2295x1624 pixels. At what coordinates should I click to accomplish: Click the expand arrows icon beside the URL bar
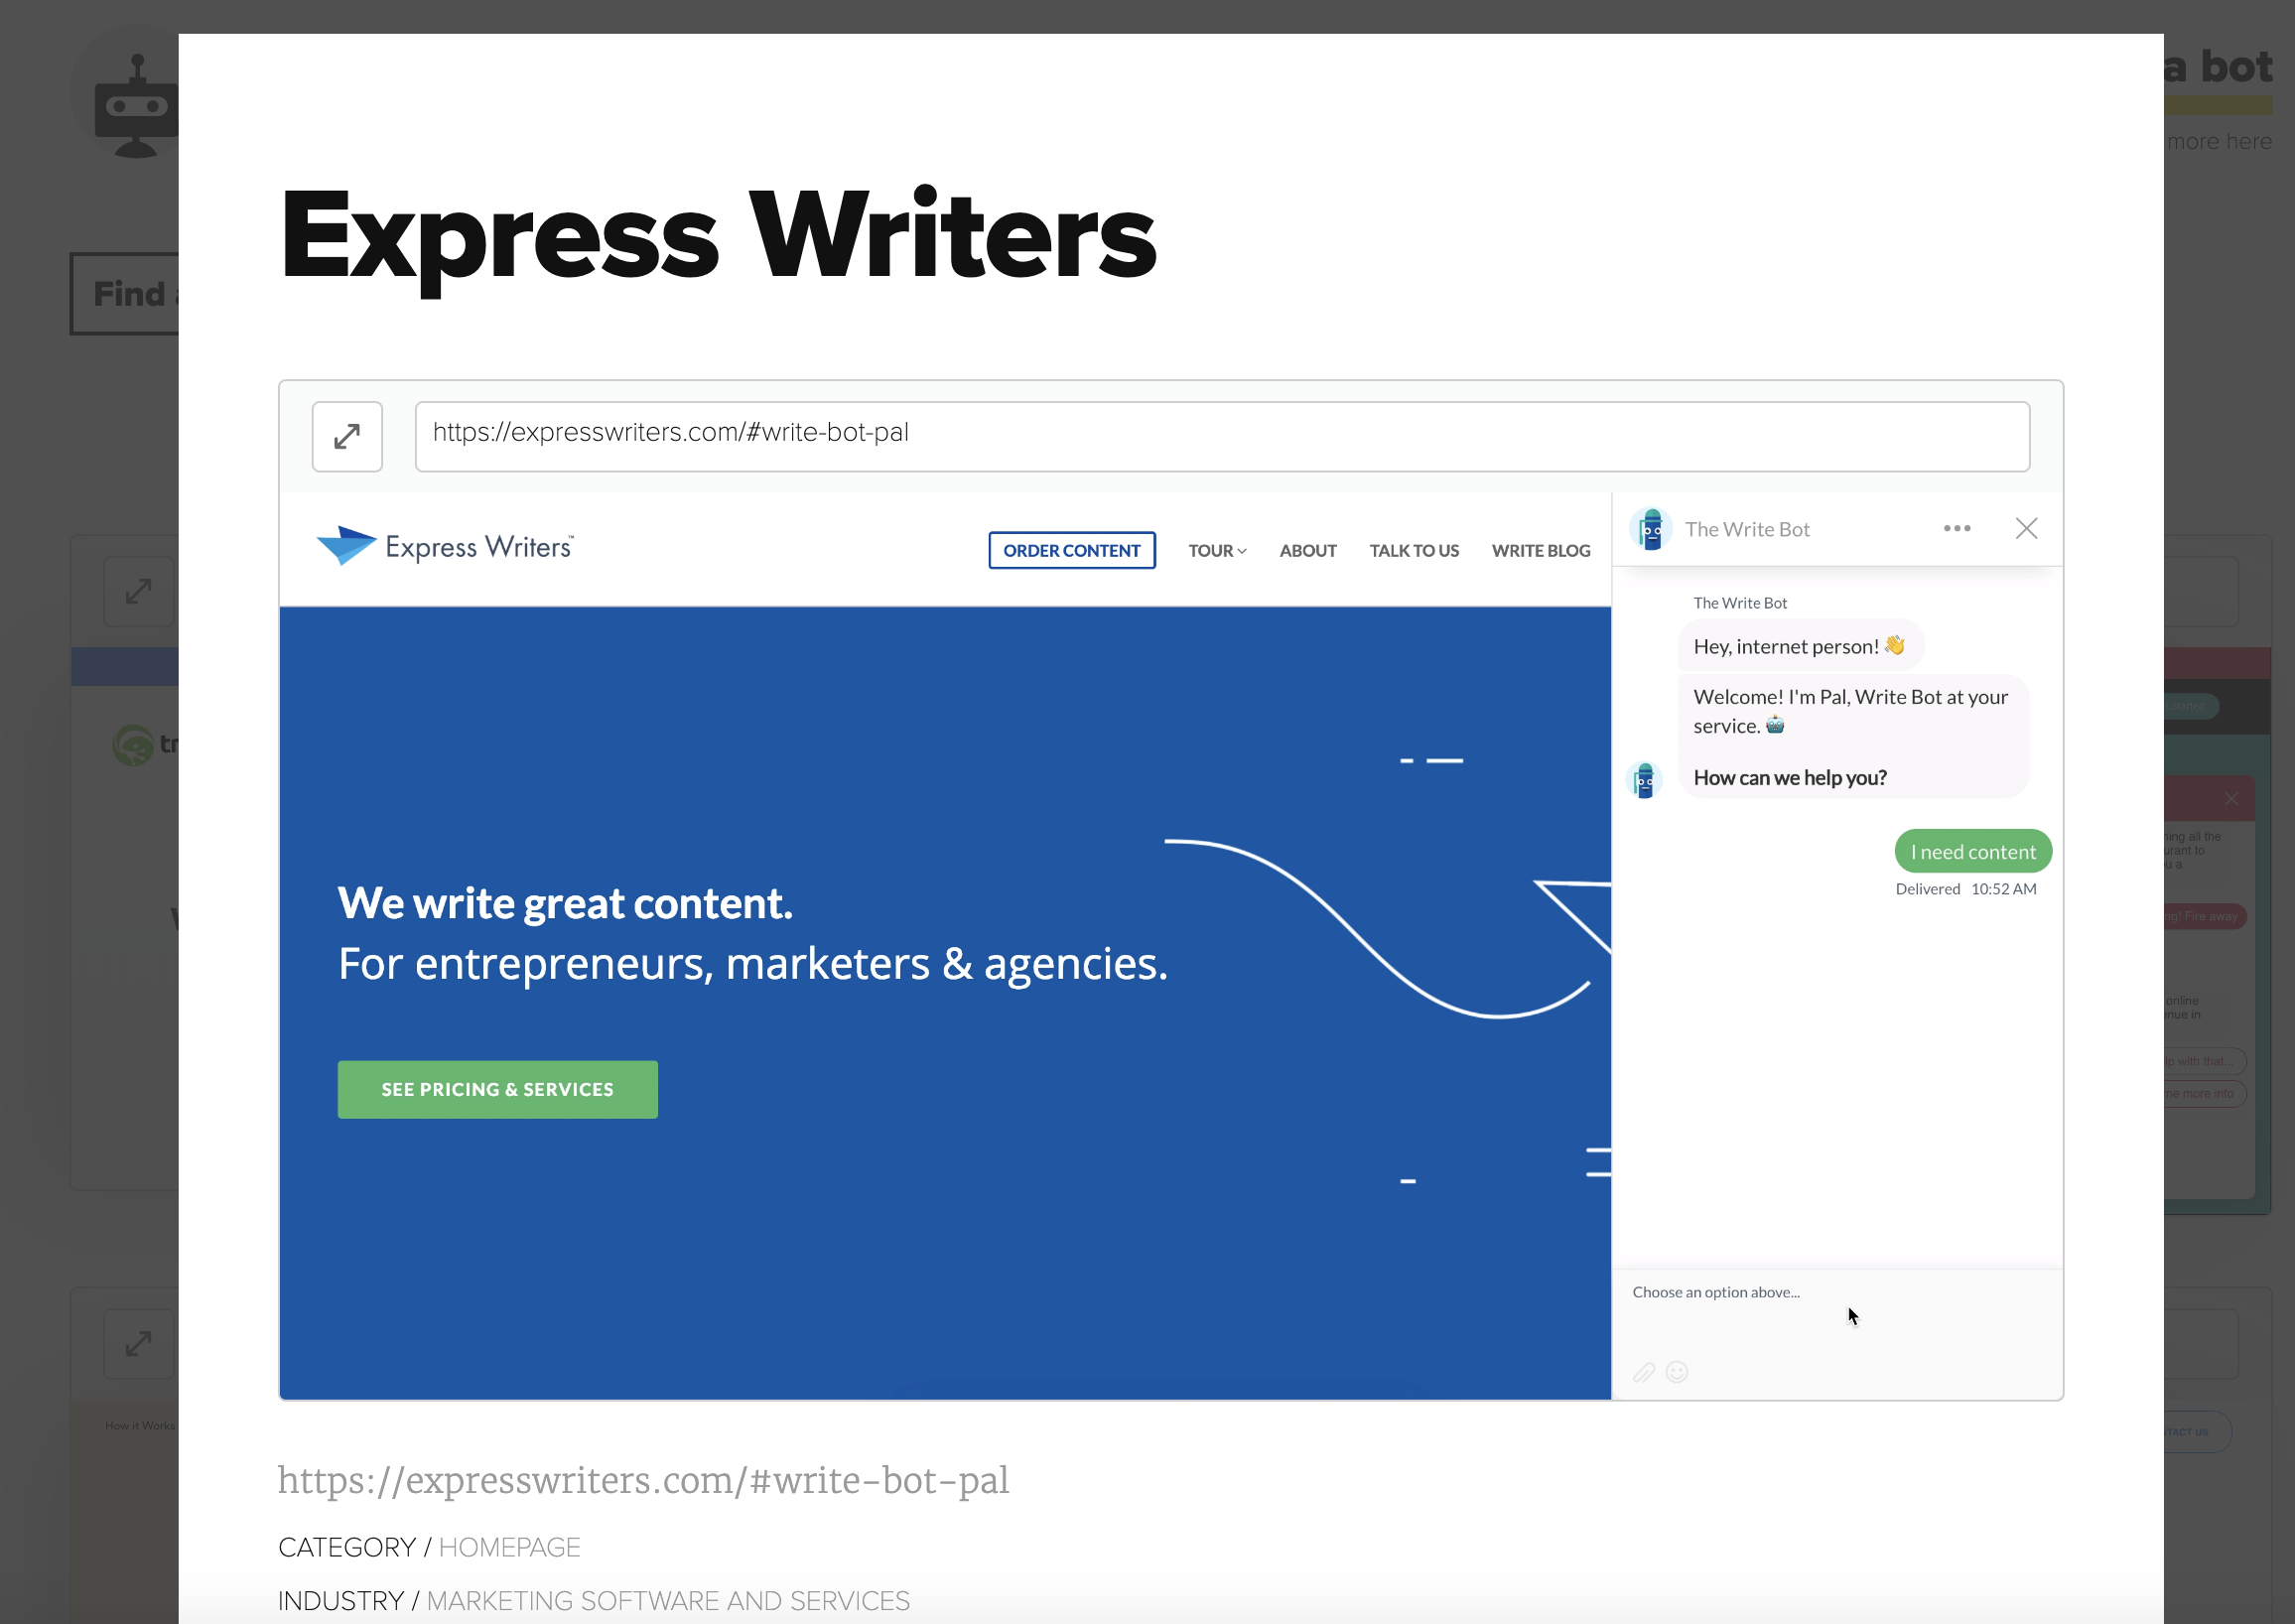[347, 437]
